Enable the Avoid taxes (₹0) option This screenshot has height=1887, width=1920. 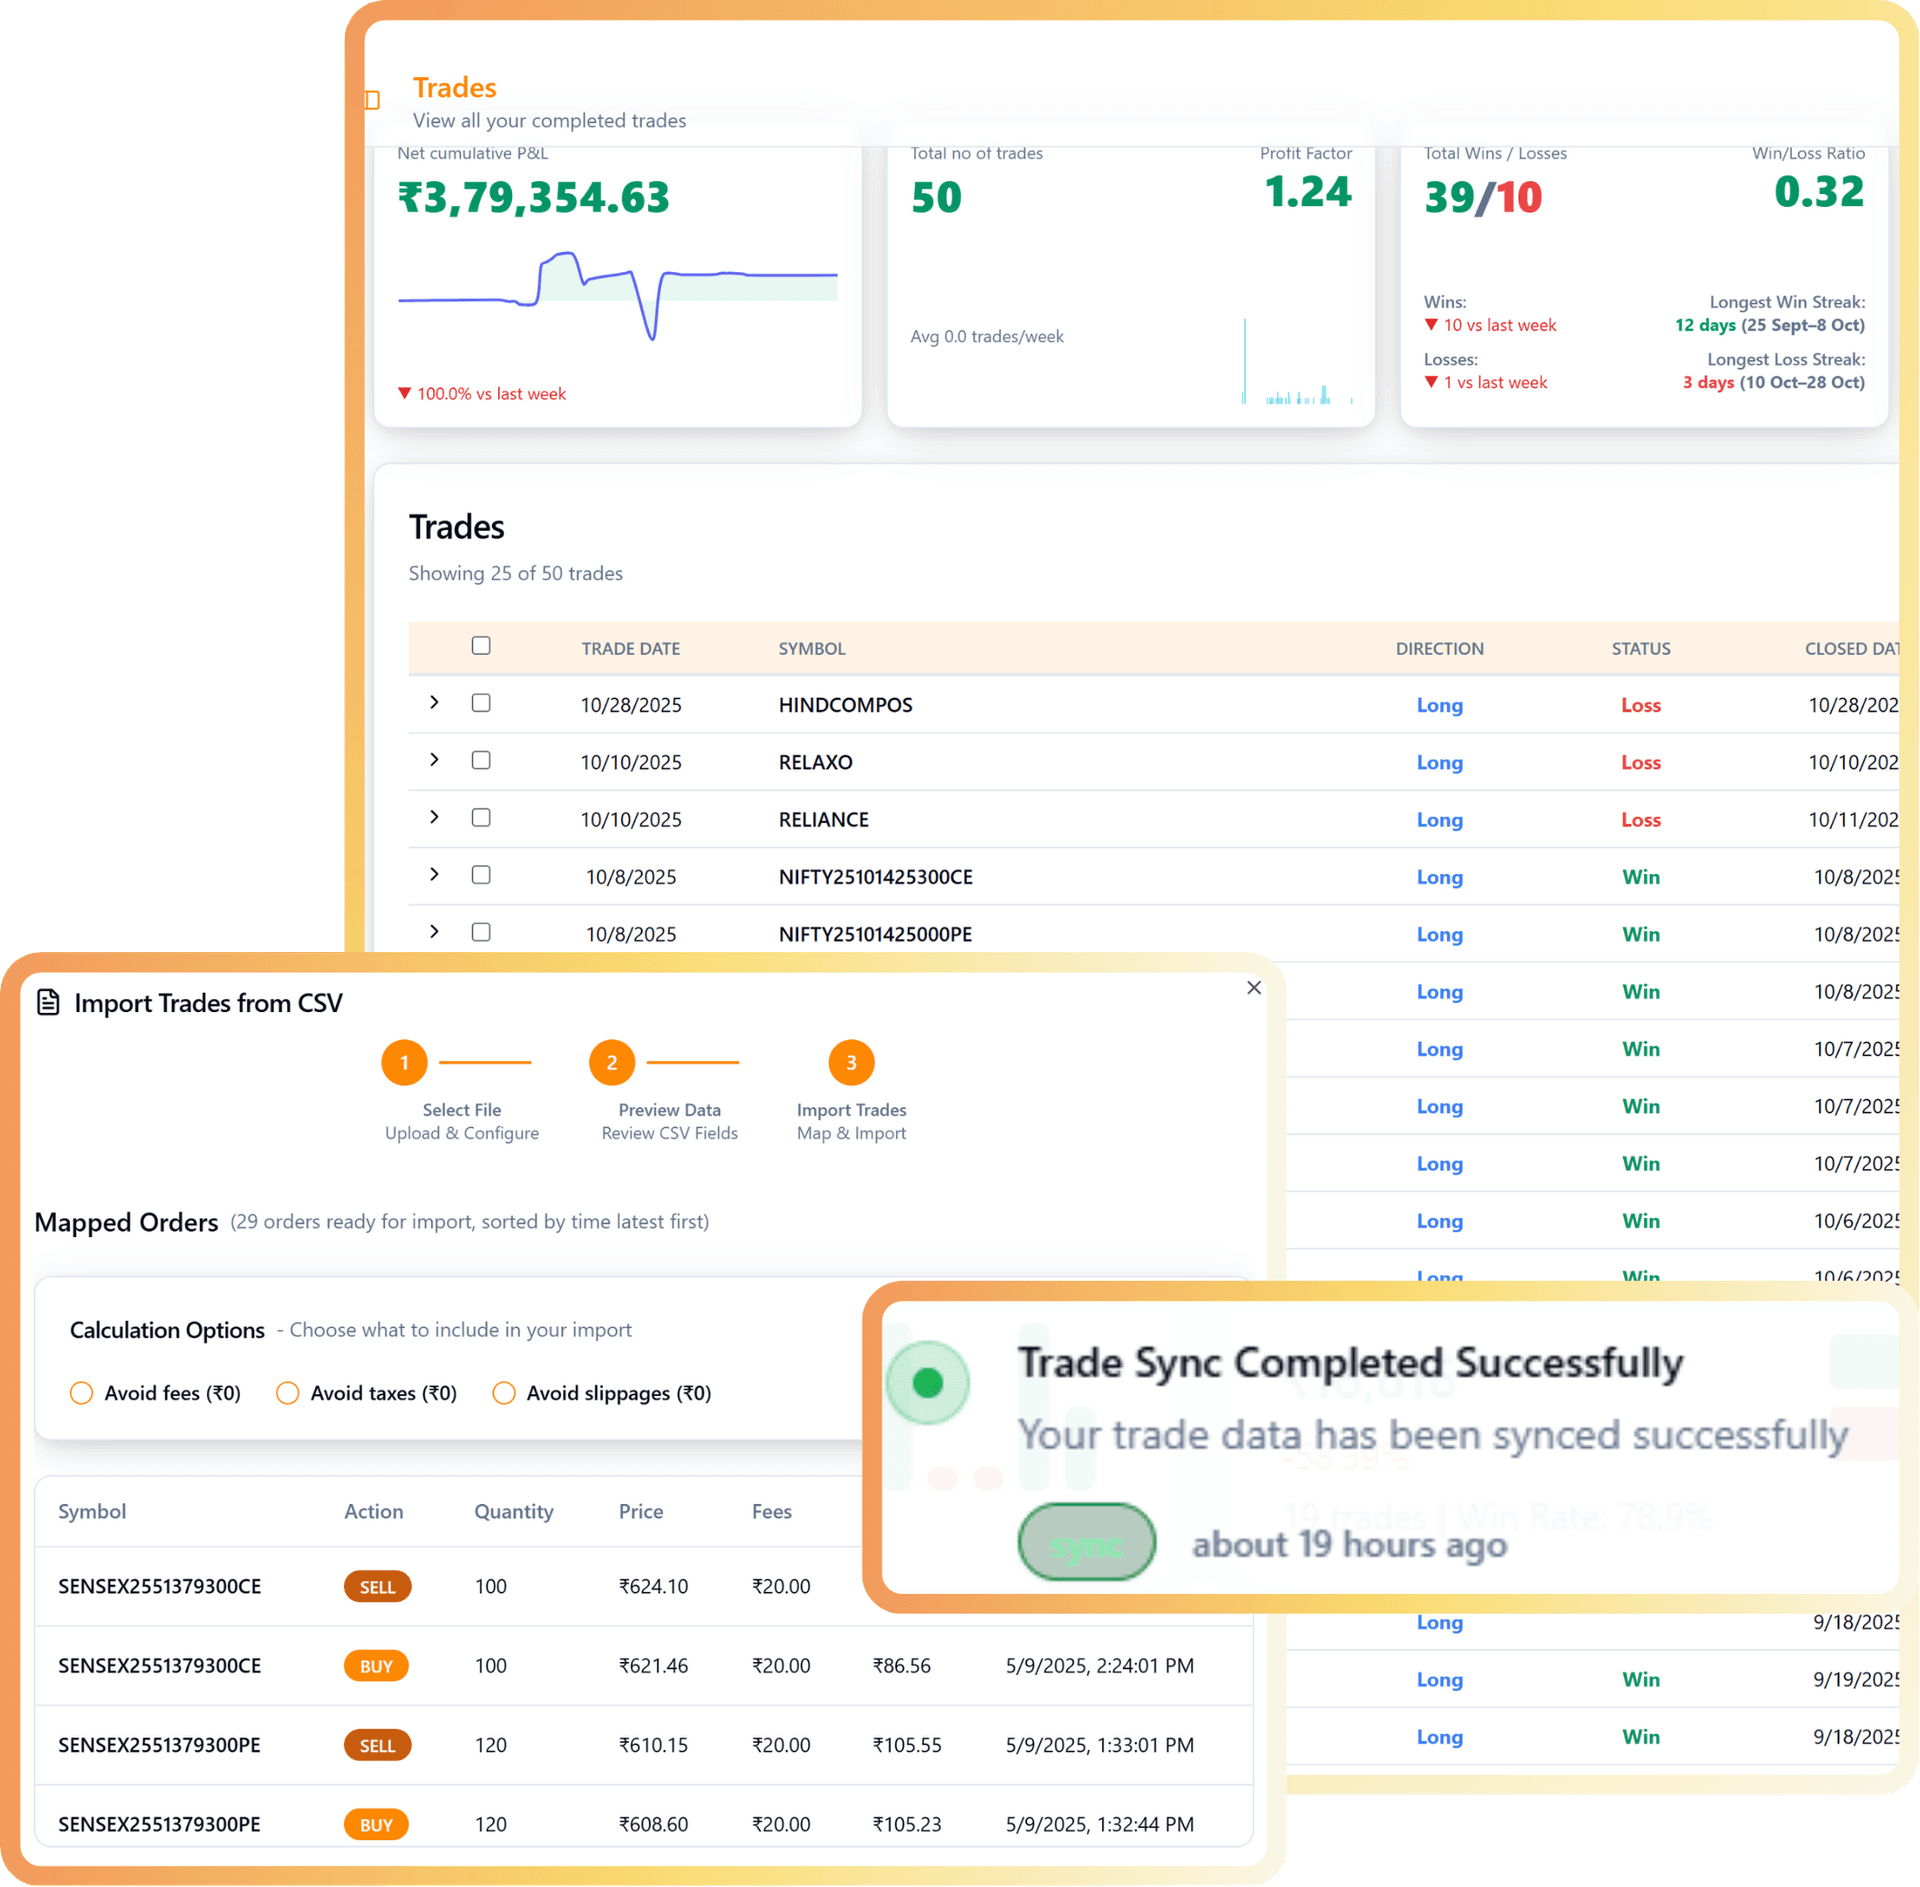pyautogui.click(x=288, y=1392)
